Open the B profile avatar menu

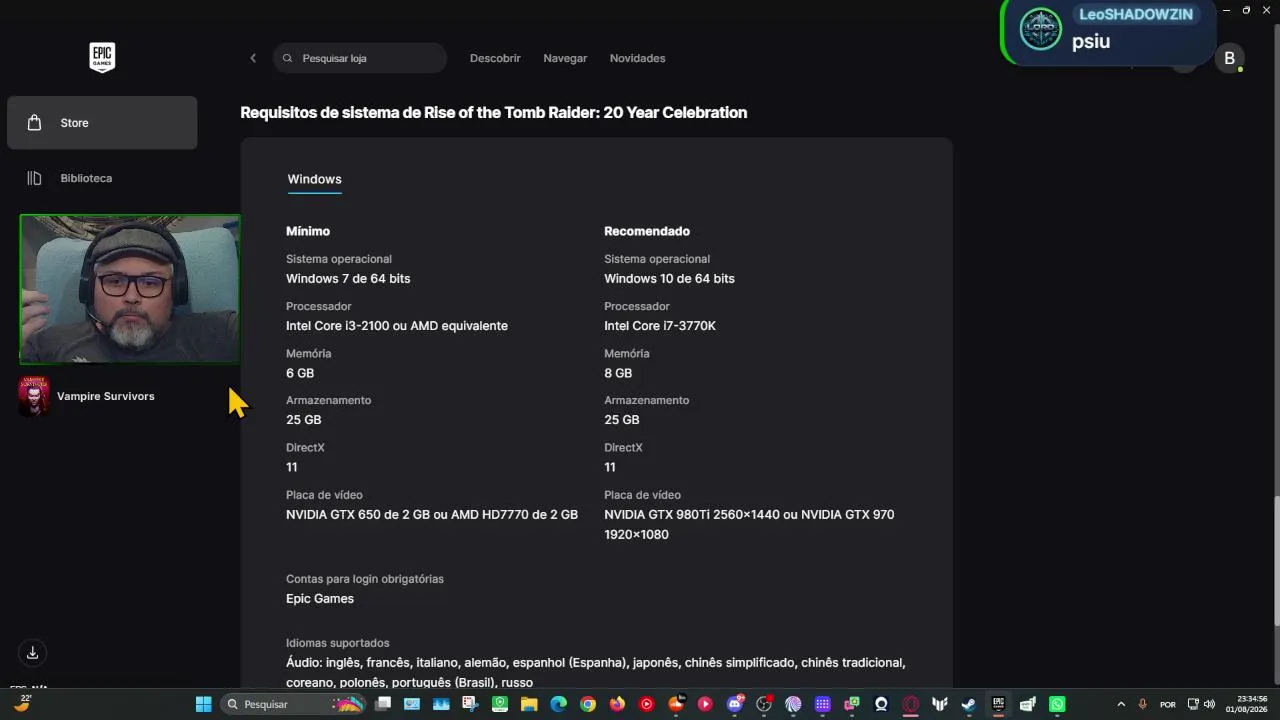point(1229,58)
